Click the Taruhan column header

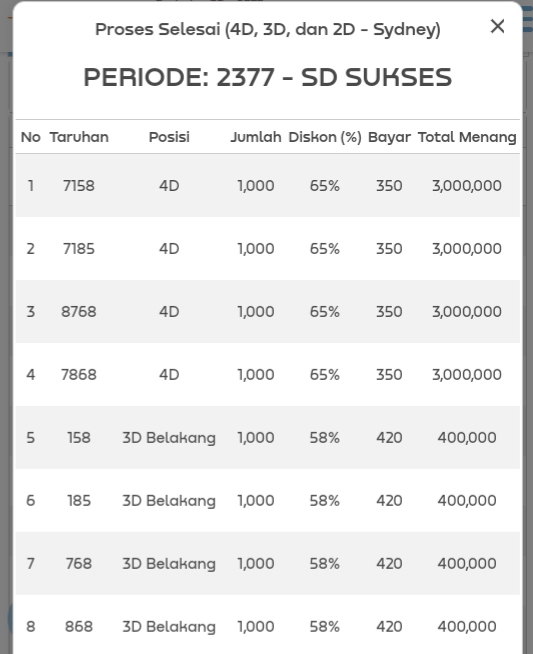[79, 137]
